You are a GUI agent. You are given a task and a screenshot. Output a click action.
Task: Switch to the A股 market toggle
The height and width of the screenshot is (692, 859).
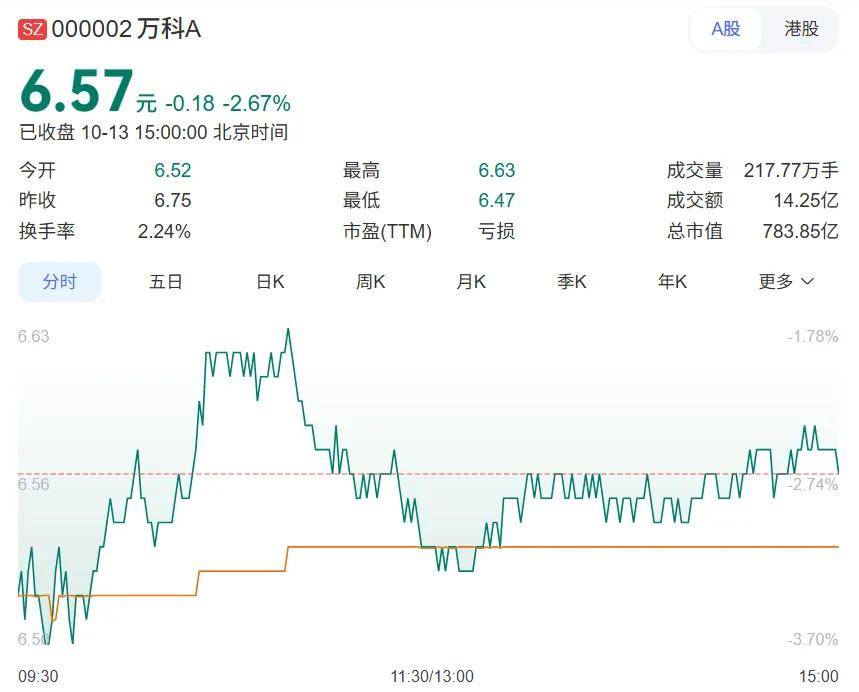725,29
